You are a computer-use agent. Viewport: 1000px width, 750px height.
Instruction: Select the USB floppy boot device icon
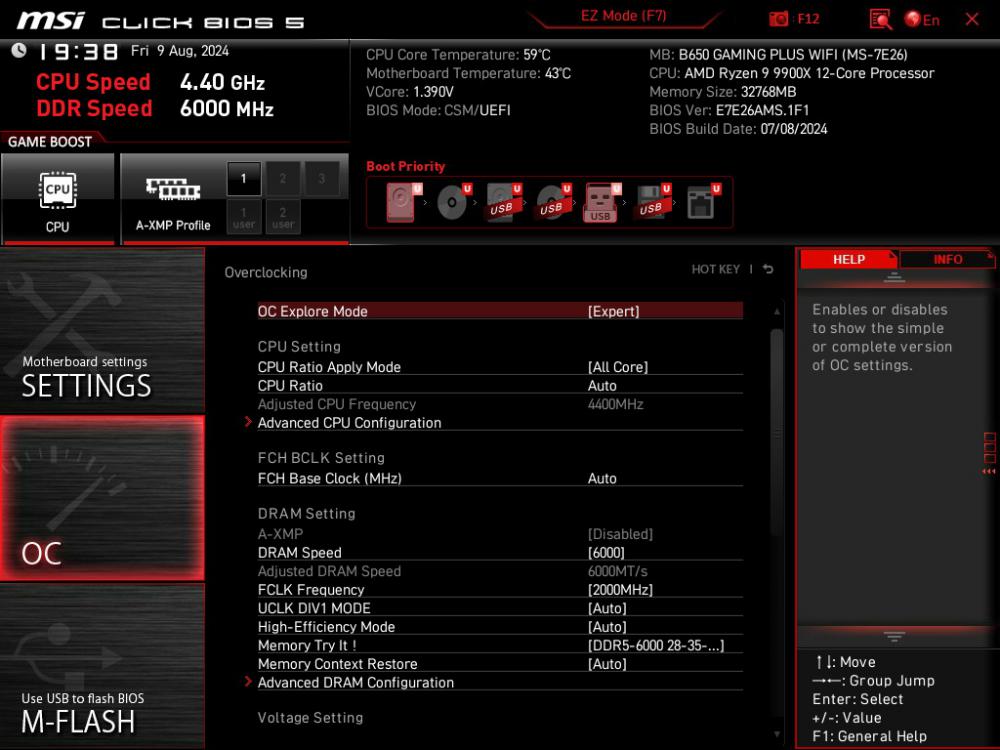652,202
